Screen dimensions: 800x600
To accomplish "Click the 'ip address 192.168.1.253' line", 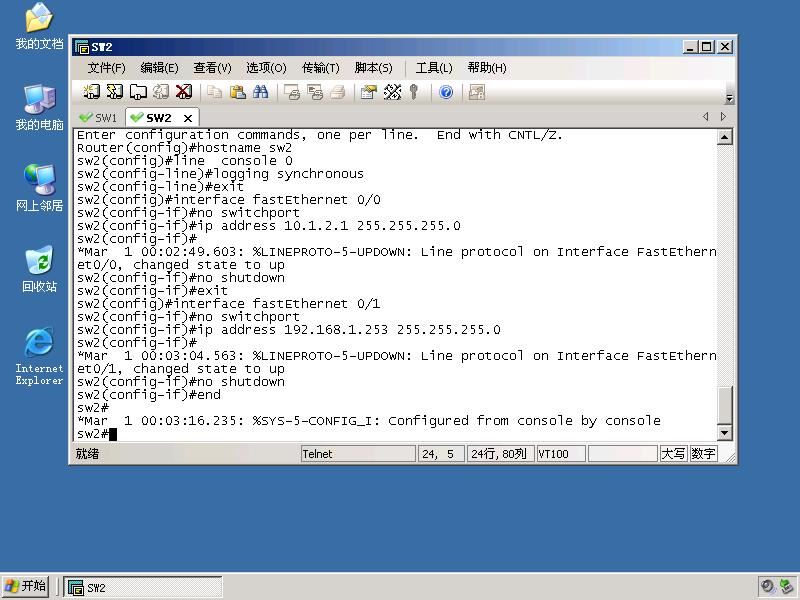I will coord(289,330).
